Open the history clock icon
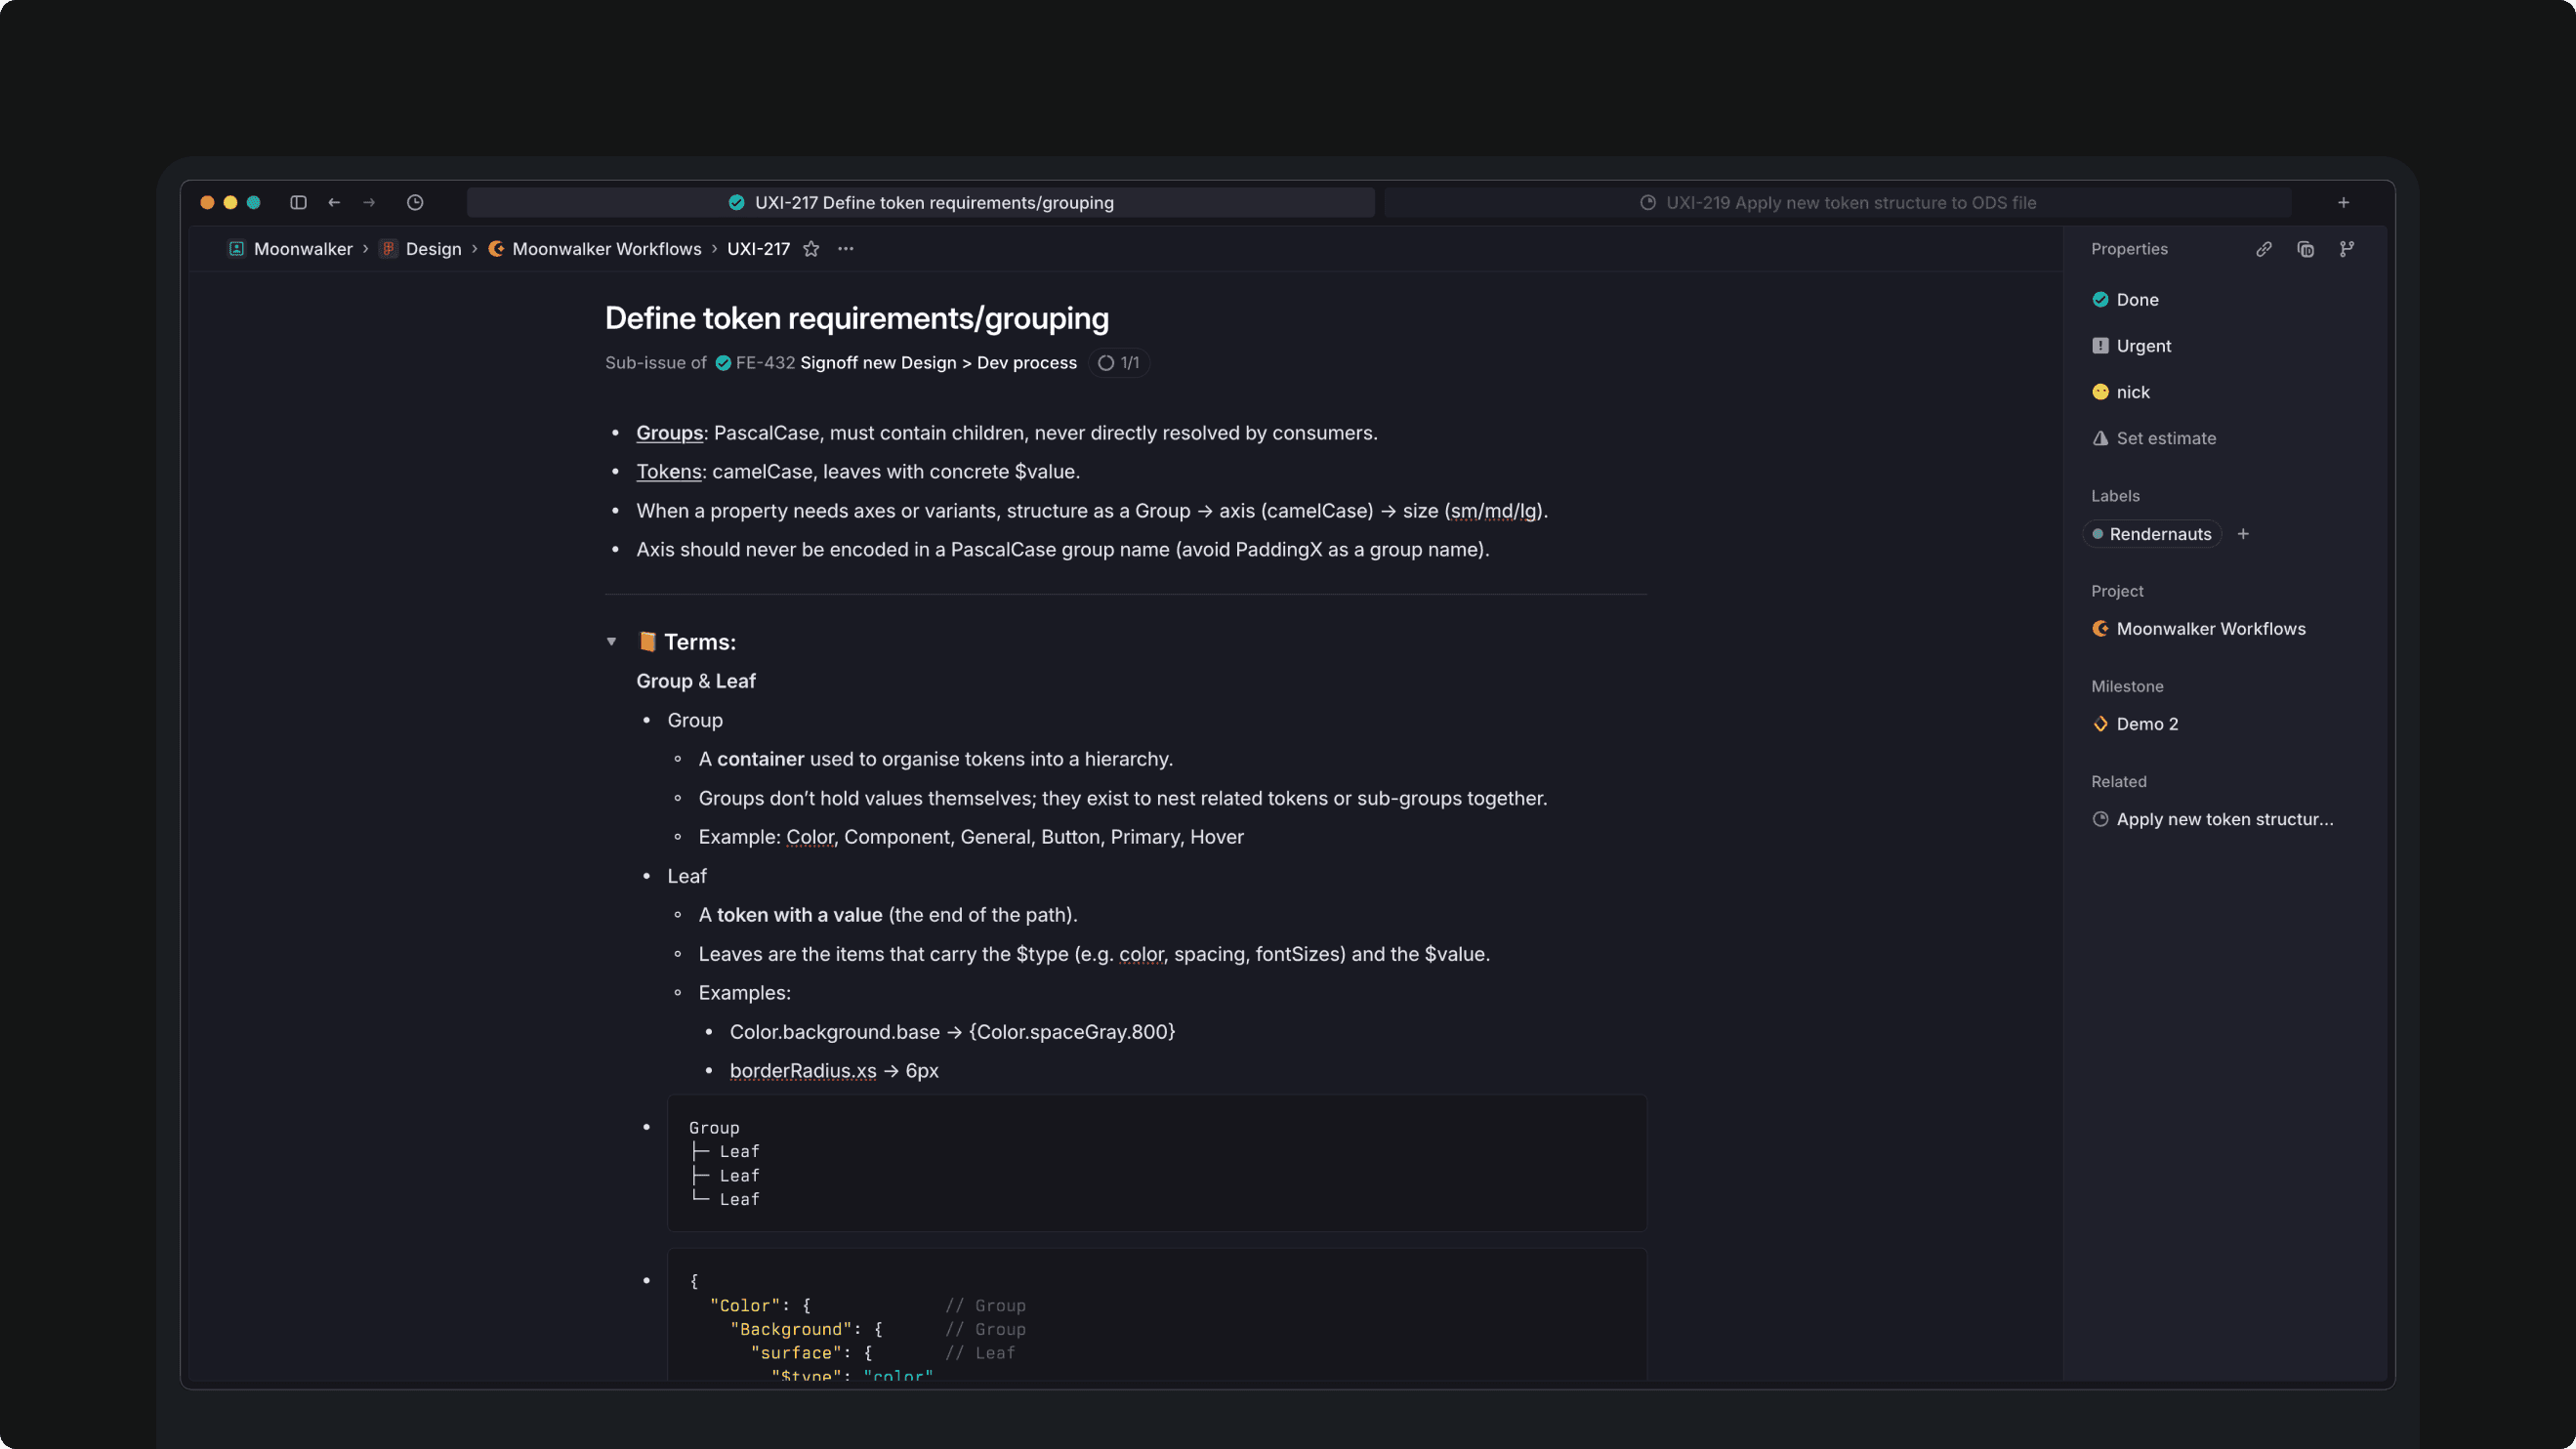 coord(415,202)
